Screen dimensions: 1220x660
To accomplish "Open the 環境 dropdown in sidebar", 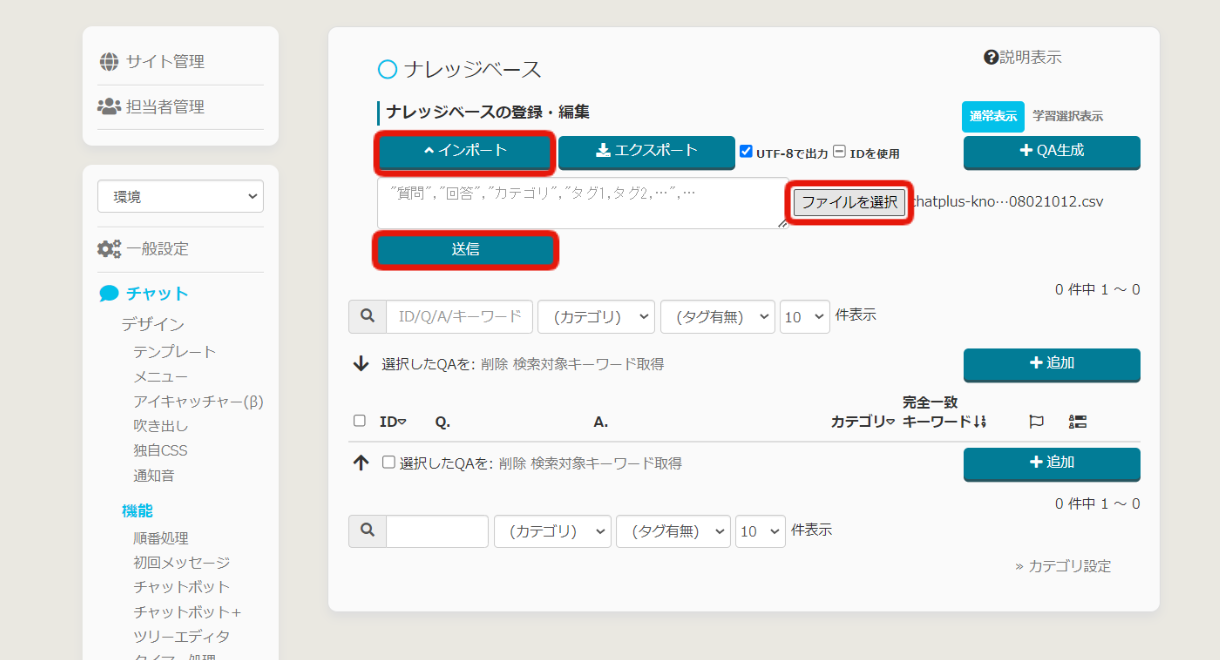I will (180, 197).
